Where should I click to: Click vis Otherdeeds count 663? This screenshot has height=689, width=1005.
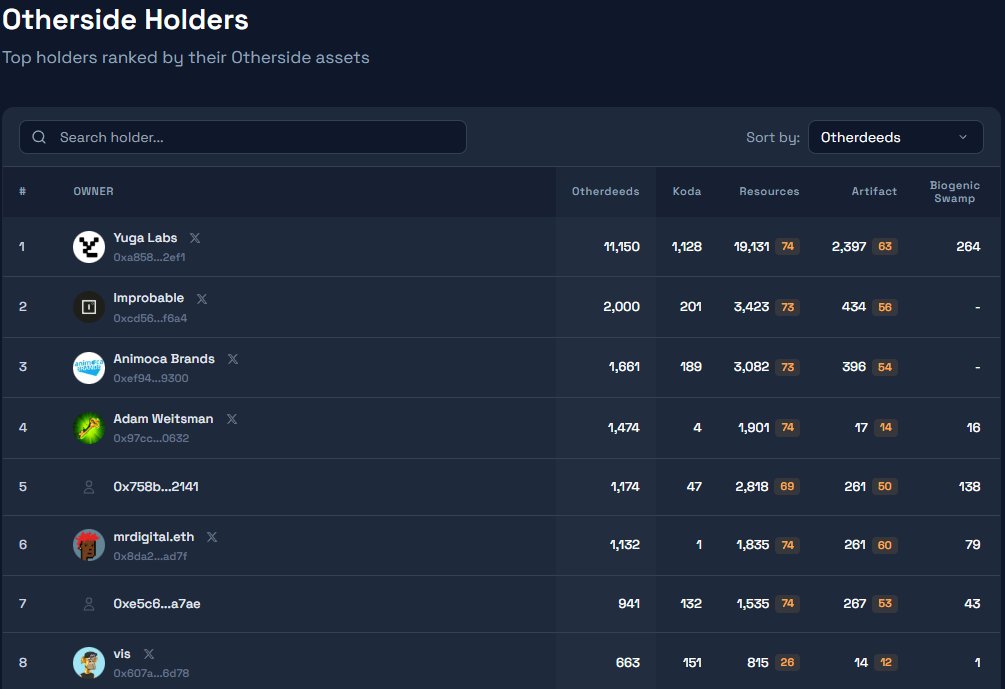click(x=627, y=662)
